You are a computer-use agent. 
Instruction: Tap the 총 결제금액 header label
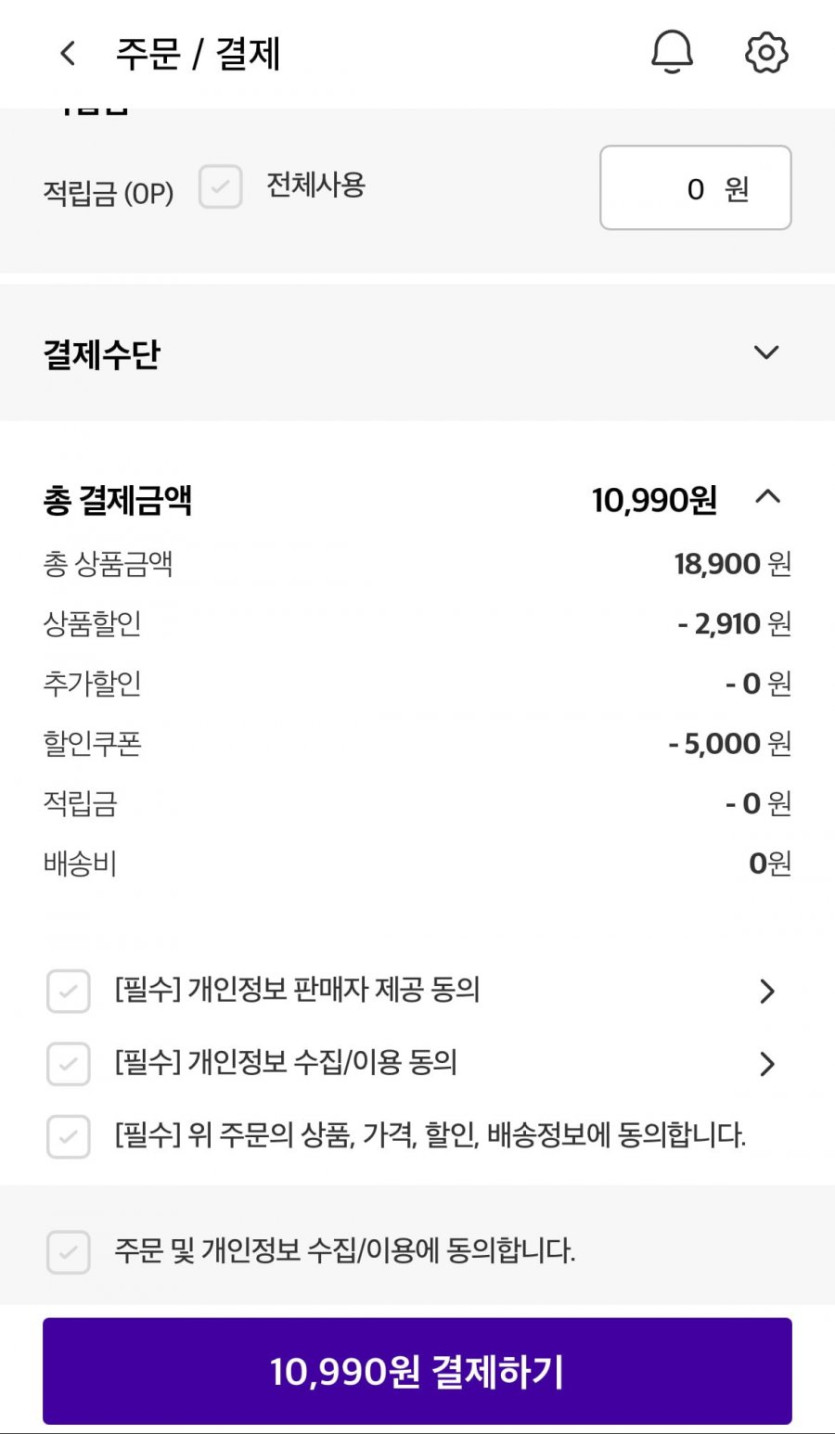pyautogui.click(x=117, y=500)
